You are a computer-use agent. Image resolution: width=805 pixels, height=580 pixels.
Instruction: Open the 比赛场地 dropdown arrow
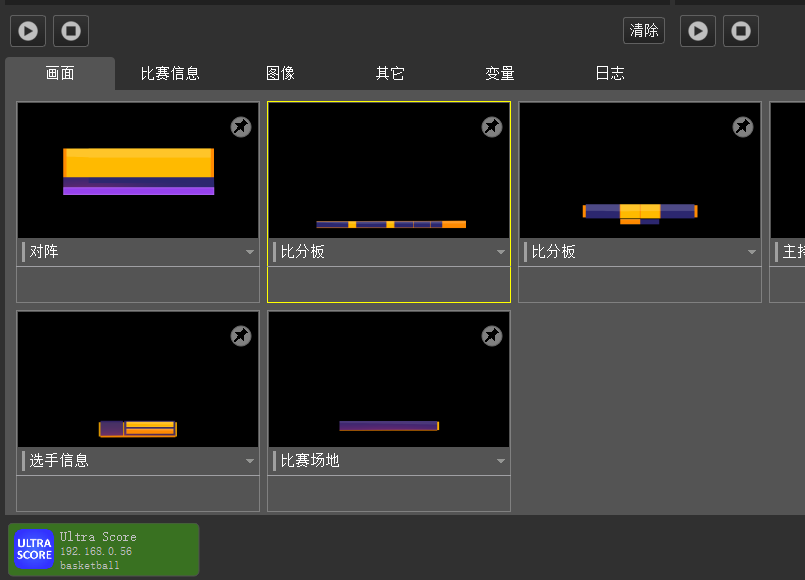tap(501, 461)
